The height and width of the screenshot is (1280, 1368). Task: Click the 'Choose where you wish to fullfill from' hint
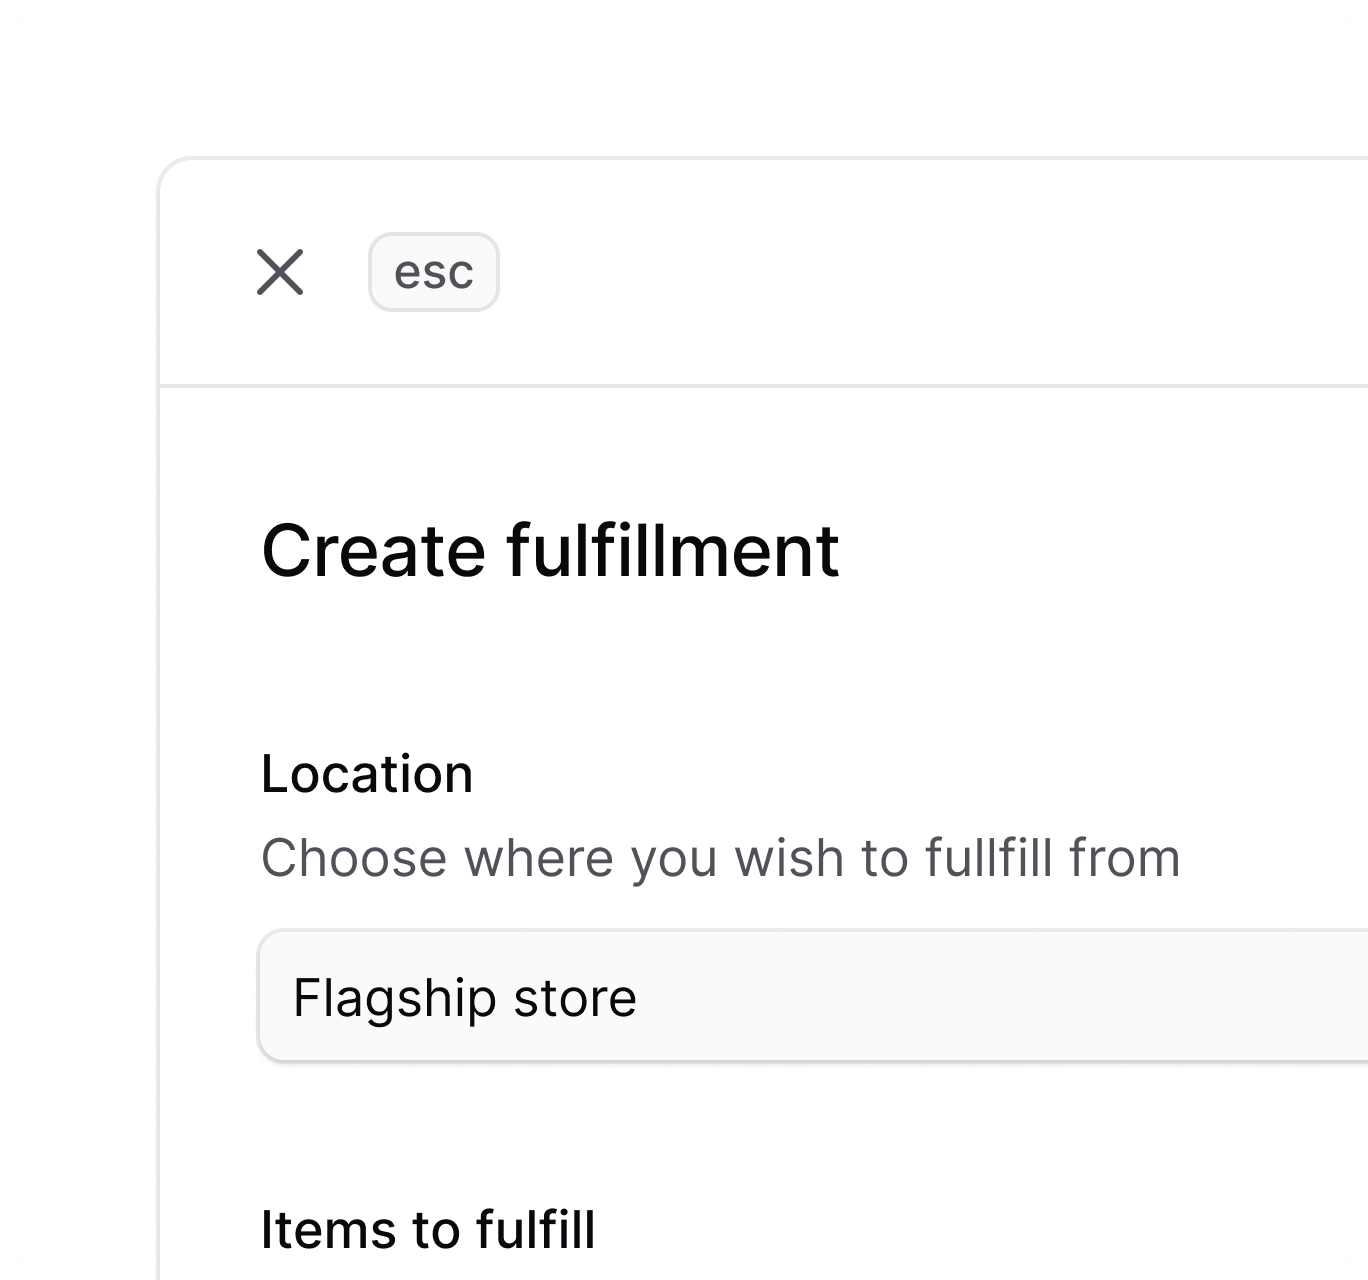coord(721,859)
